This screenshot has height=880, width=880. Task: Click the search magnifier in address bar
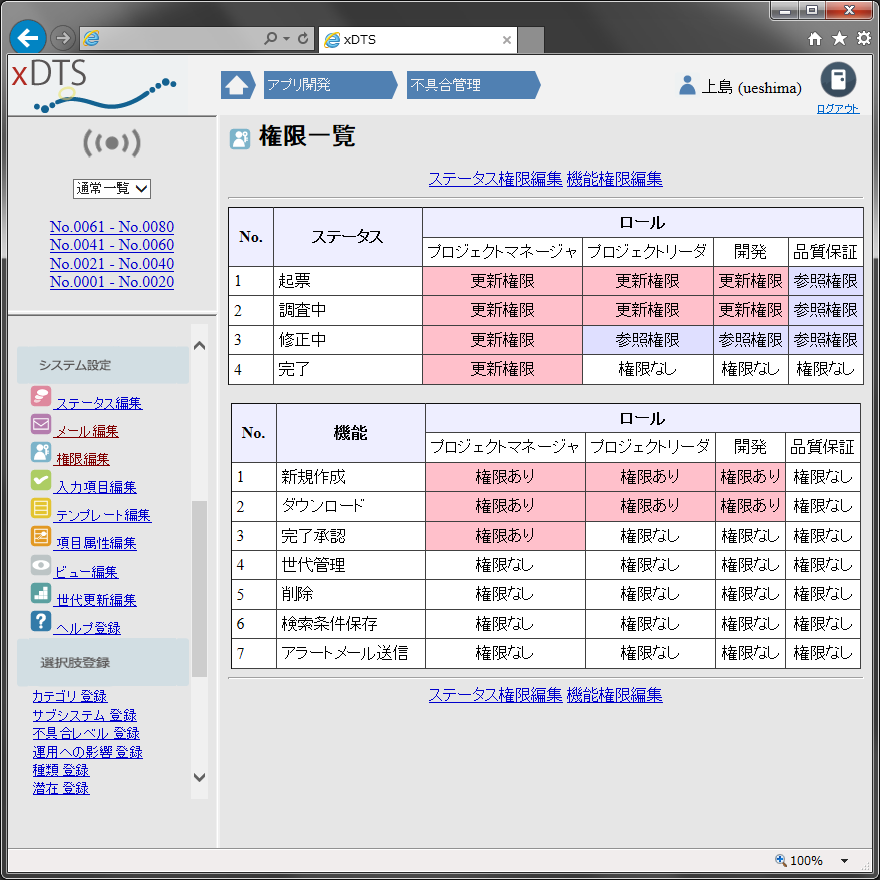271,38
